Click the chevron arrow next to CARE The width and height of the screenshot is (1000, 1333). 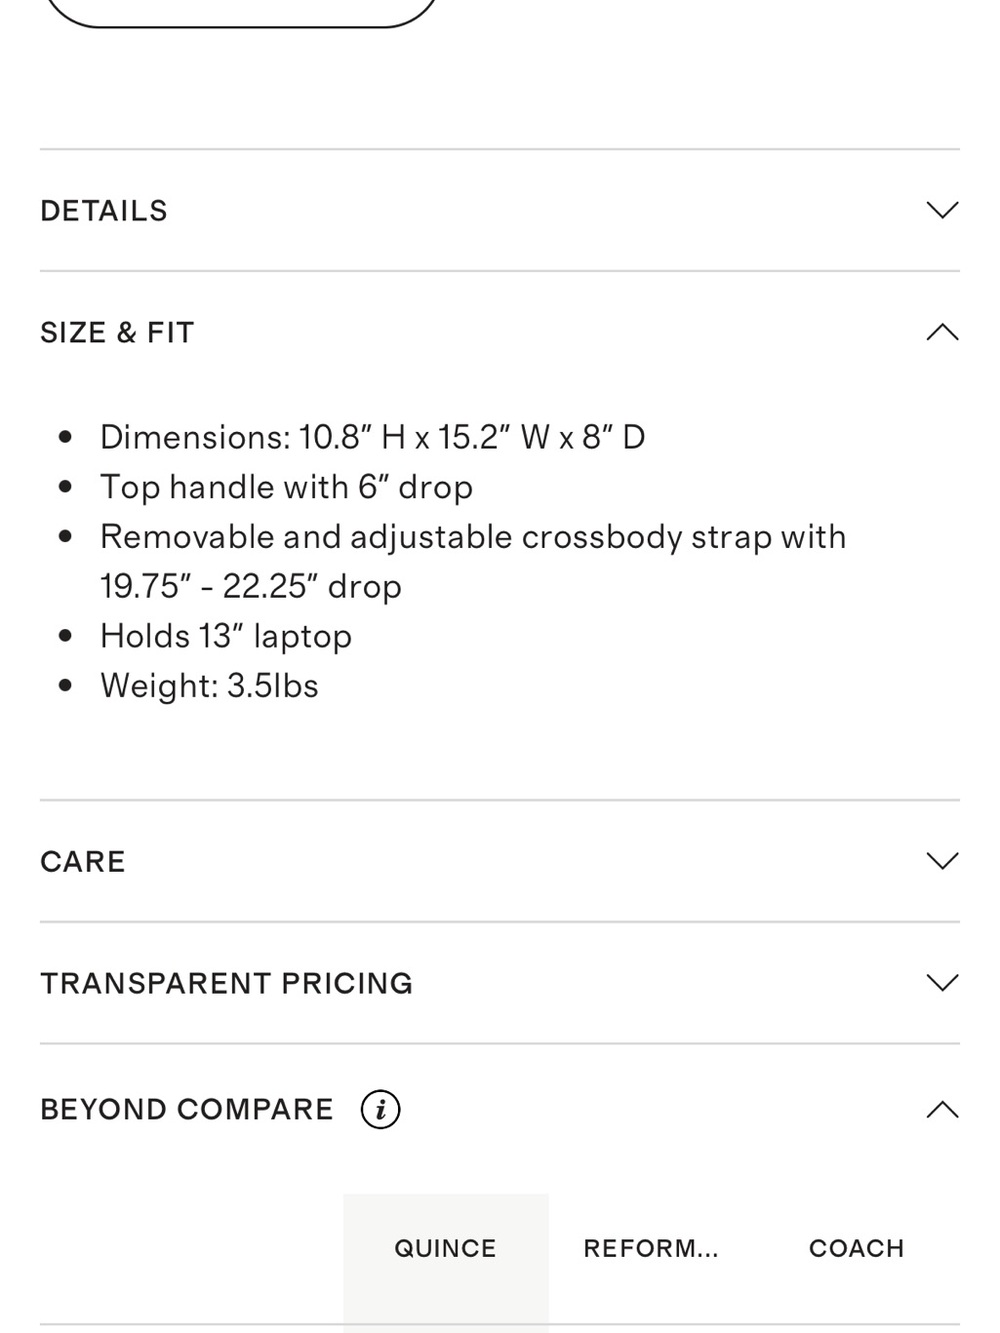(942, 861)
